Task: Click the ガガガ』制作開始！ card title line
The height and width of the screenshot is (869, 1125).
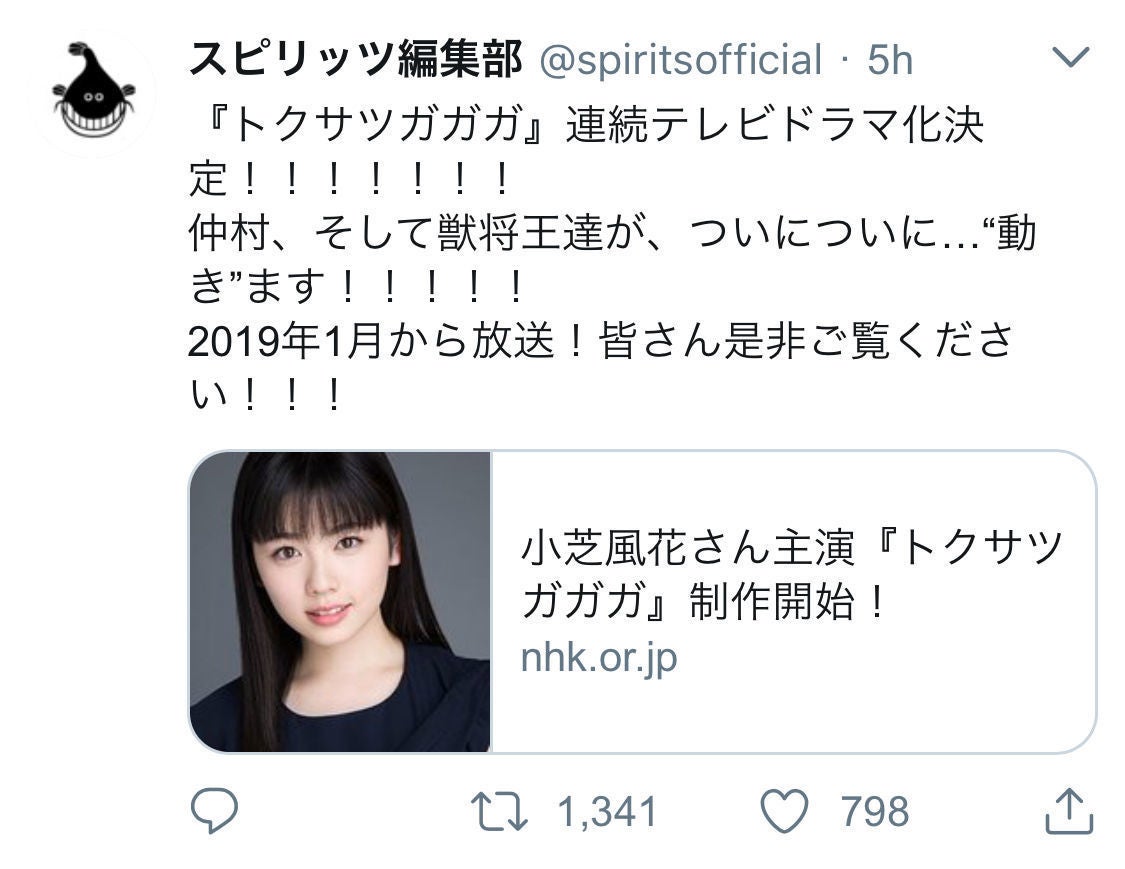Action: pos(705,601)
